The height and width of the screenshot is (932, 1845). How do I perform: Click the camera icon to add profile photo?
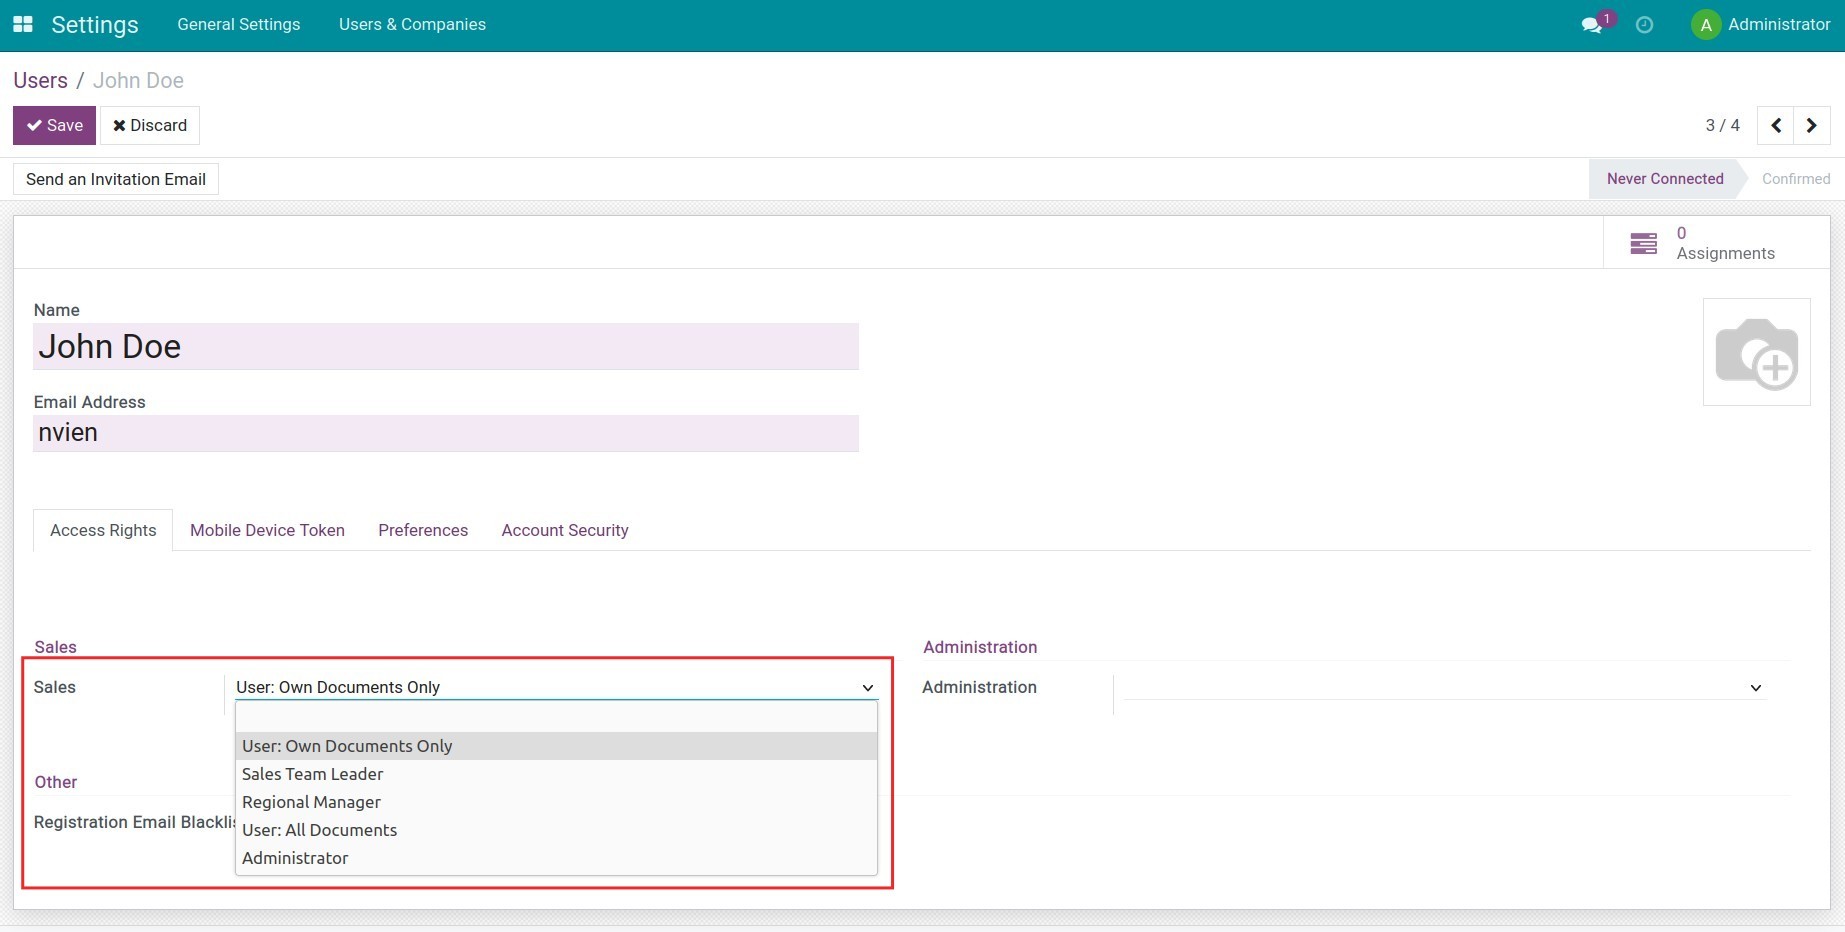tap(1757, 352)
